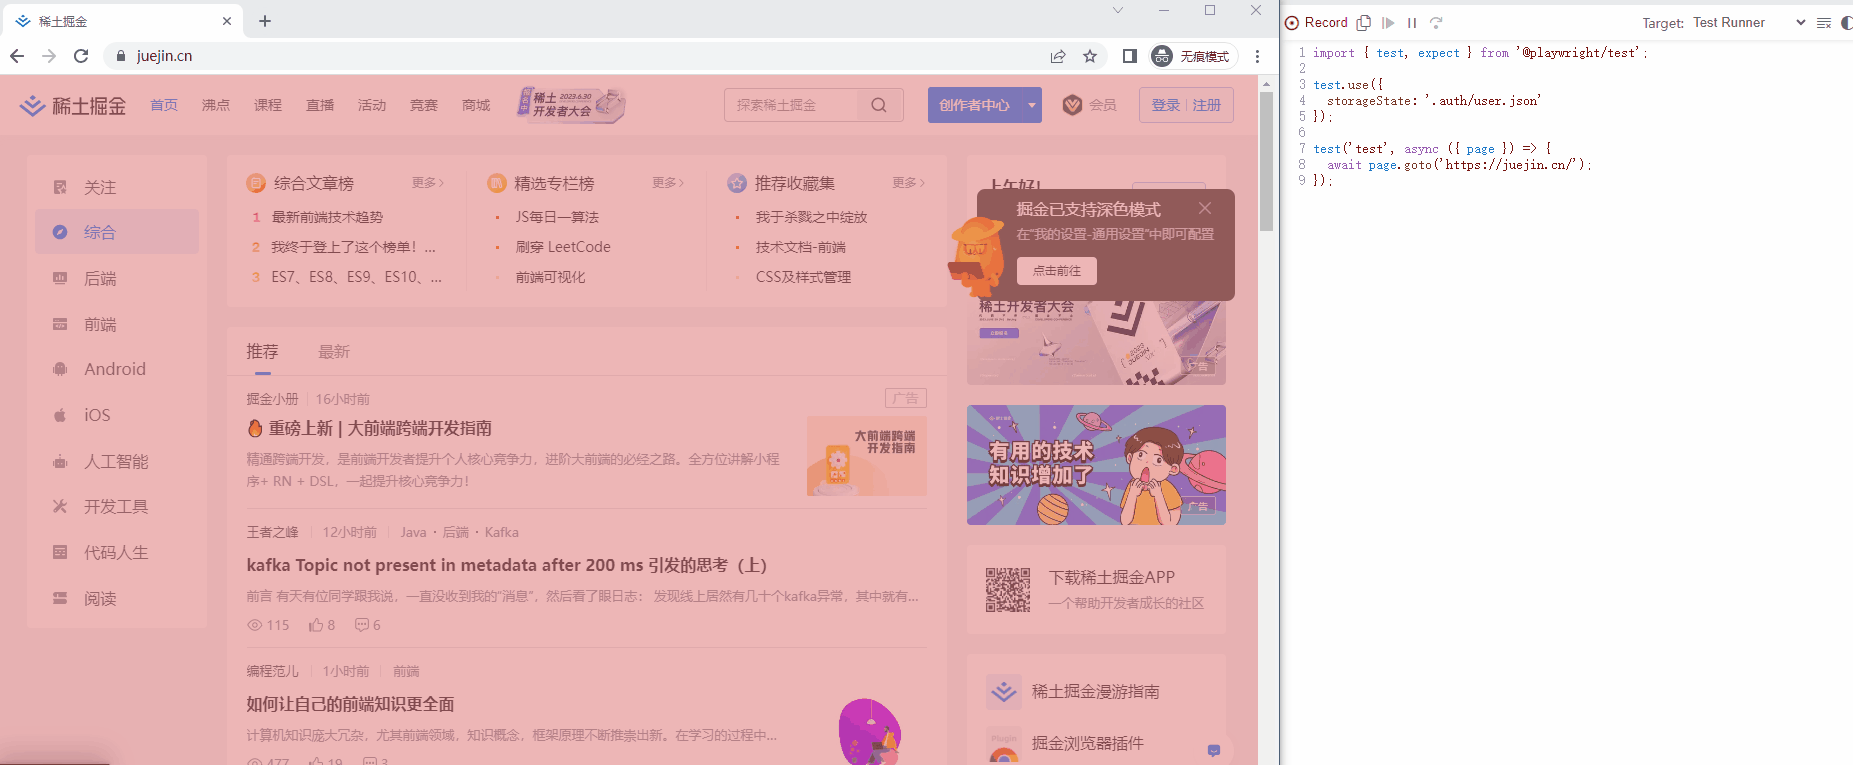This screenshot has height=765, width=1853.
Task: Open article 重磅上新 | 大前端跨端开发指南
Action: pyautogui.click(x=380, y=428)
